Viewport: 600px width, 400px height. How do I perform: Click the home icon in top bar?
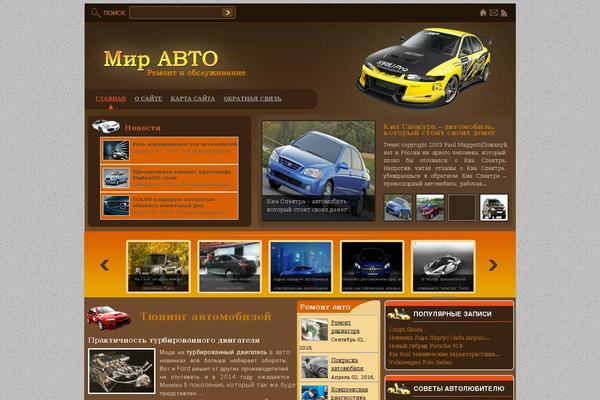click(x=483, y=13)
